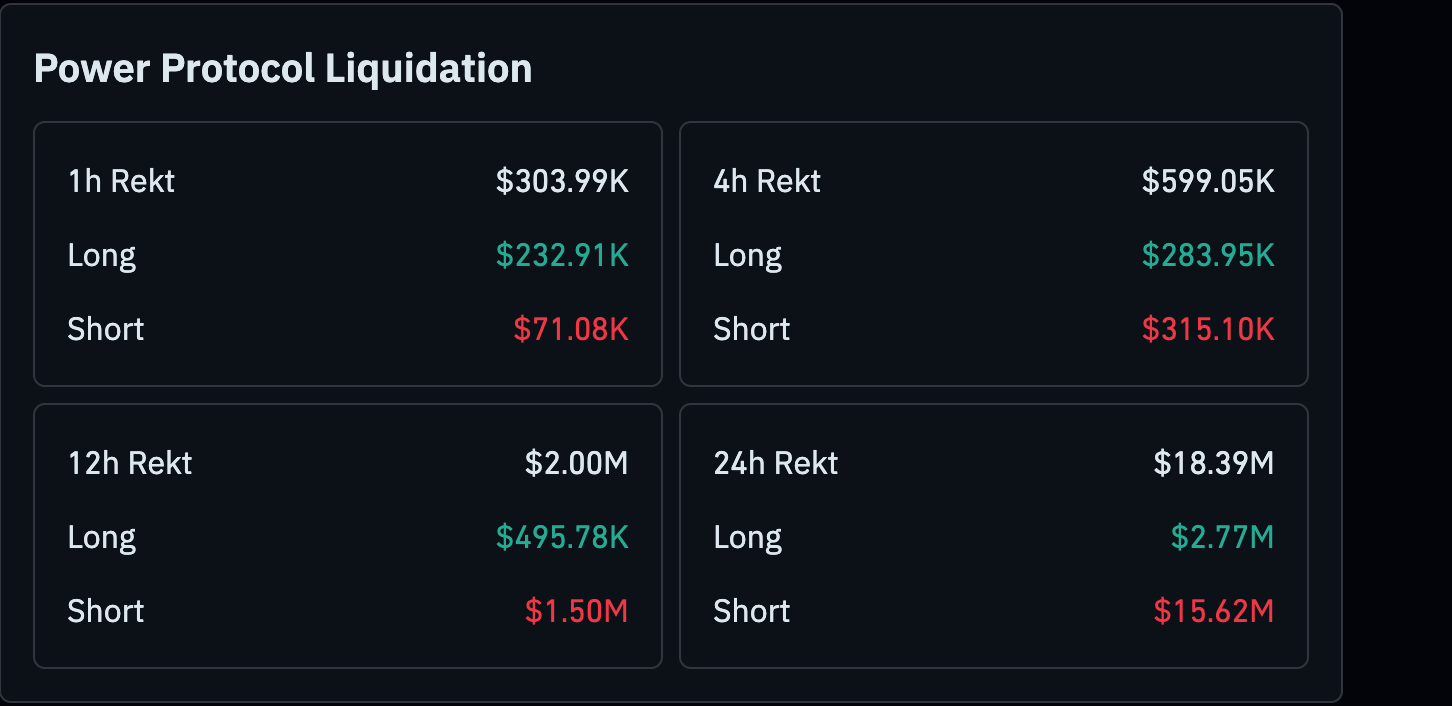Select the 4h Rekt card
The width and height of the screenshot is (1452, 706).
click(993, 254)
